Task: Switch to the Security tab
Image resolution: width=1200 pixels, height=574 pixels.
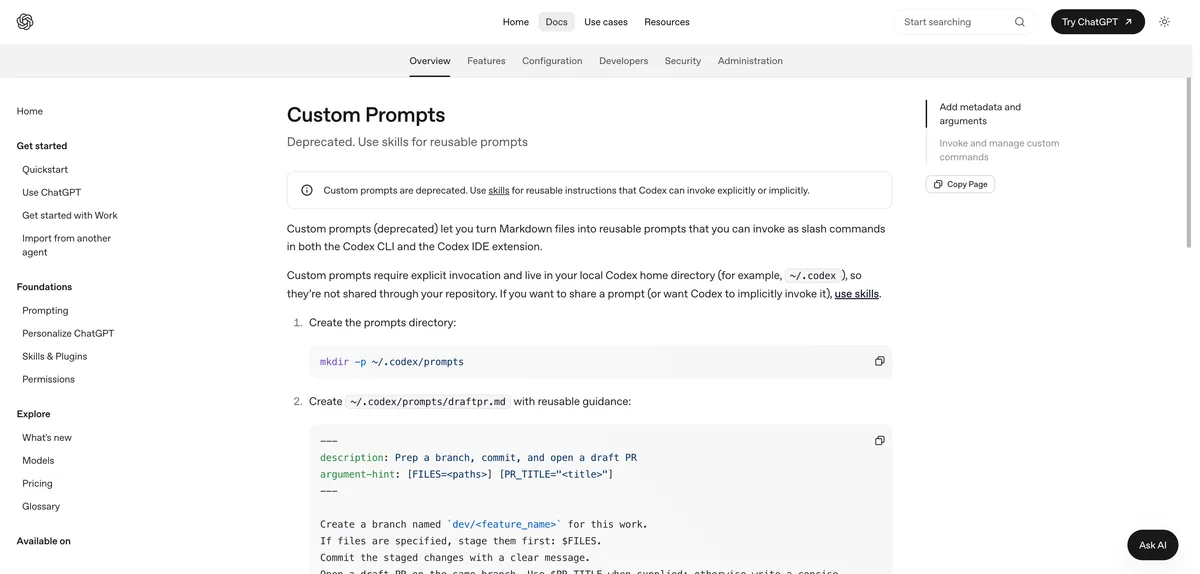Action: pos(683,61)
